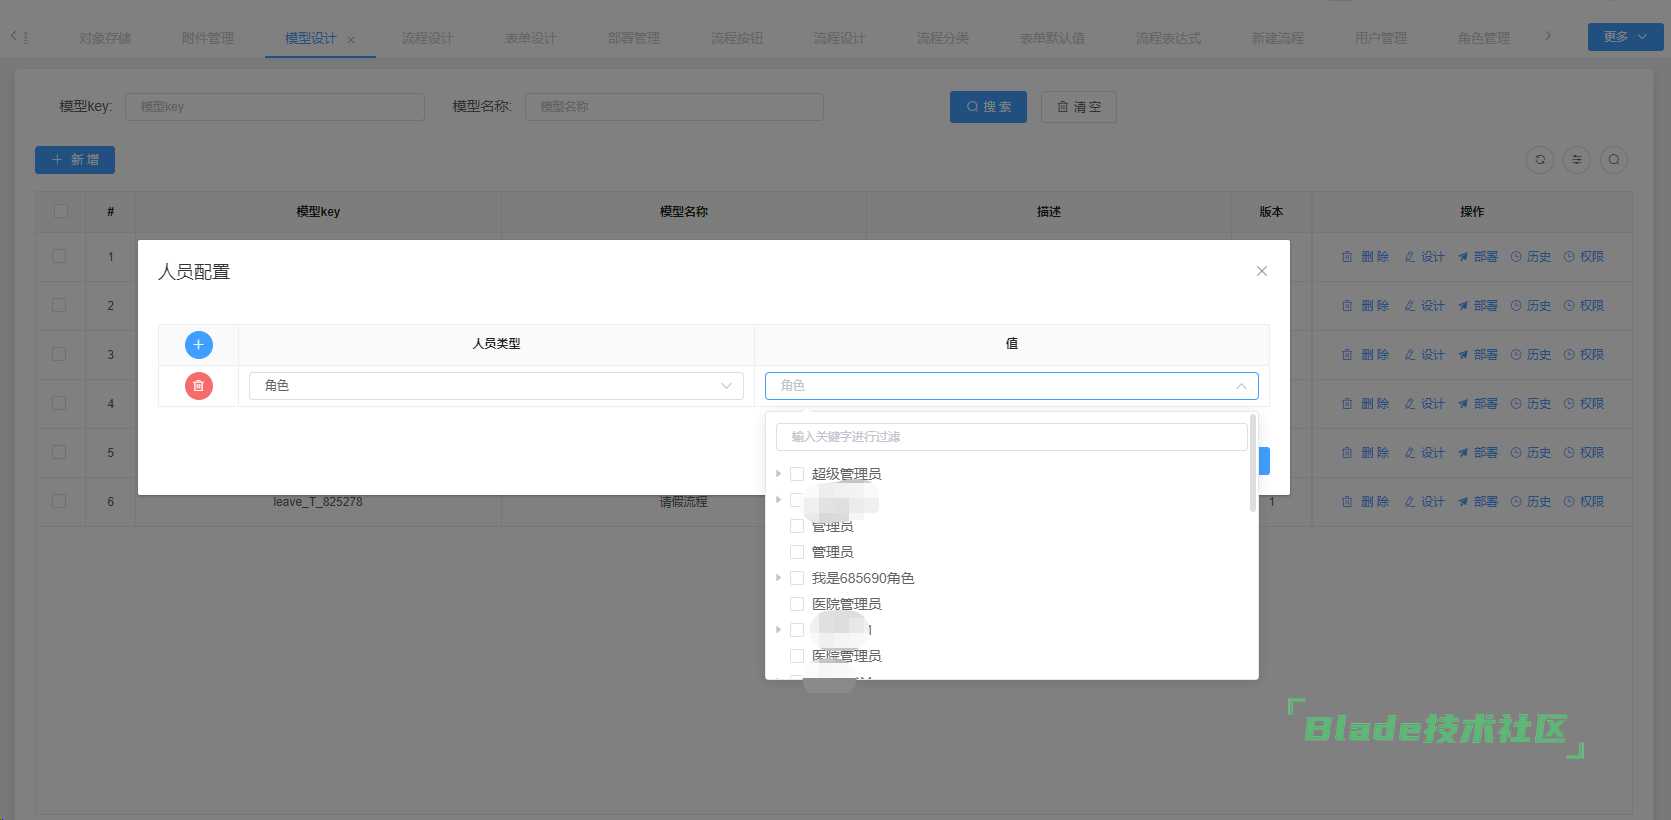Check the 我是685690角色 checkbox
Screen dimensions: 1671x820
[797, 578]
